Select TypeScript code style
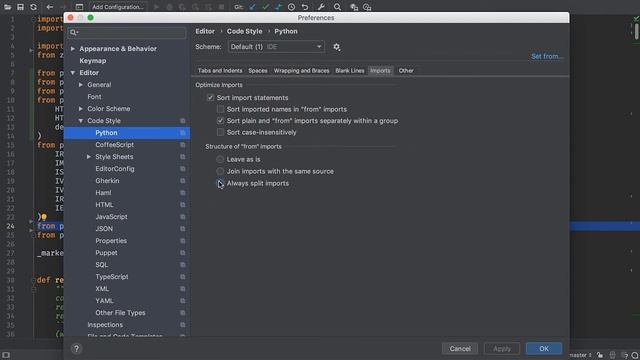Viewport: 640px width, 360px height. point(112,277)
